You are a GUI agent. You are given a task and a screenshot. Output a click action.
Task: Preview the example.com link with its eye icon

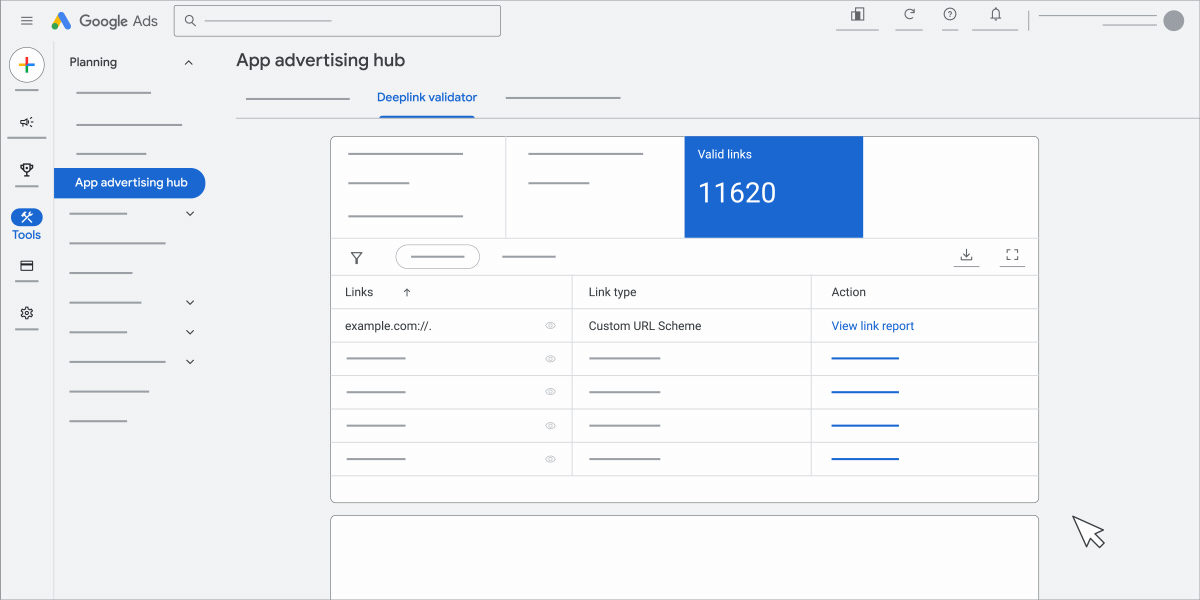(x=550, y=325)
